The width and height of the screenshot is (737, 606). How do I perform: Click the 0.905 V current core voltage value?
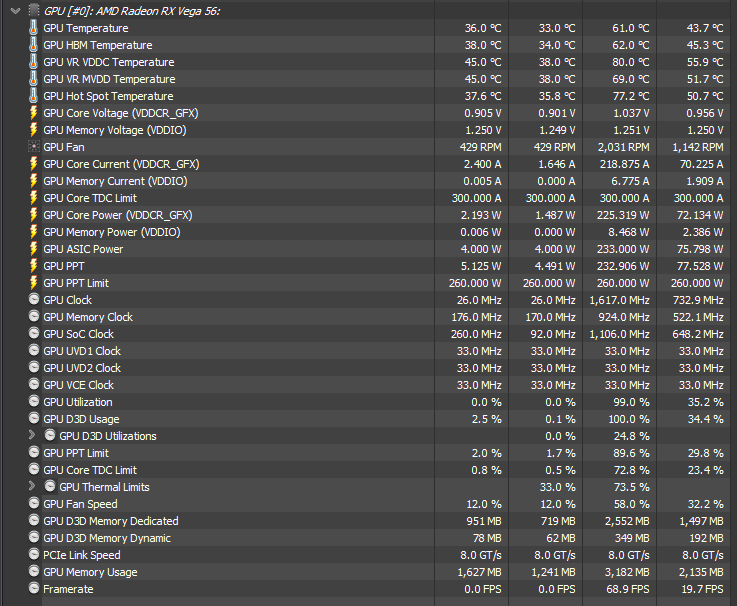(483, 113)
